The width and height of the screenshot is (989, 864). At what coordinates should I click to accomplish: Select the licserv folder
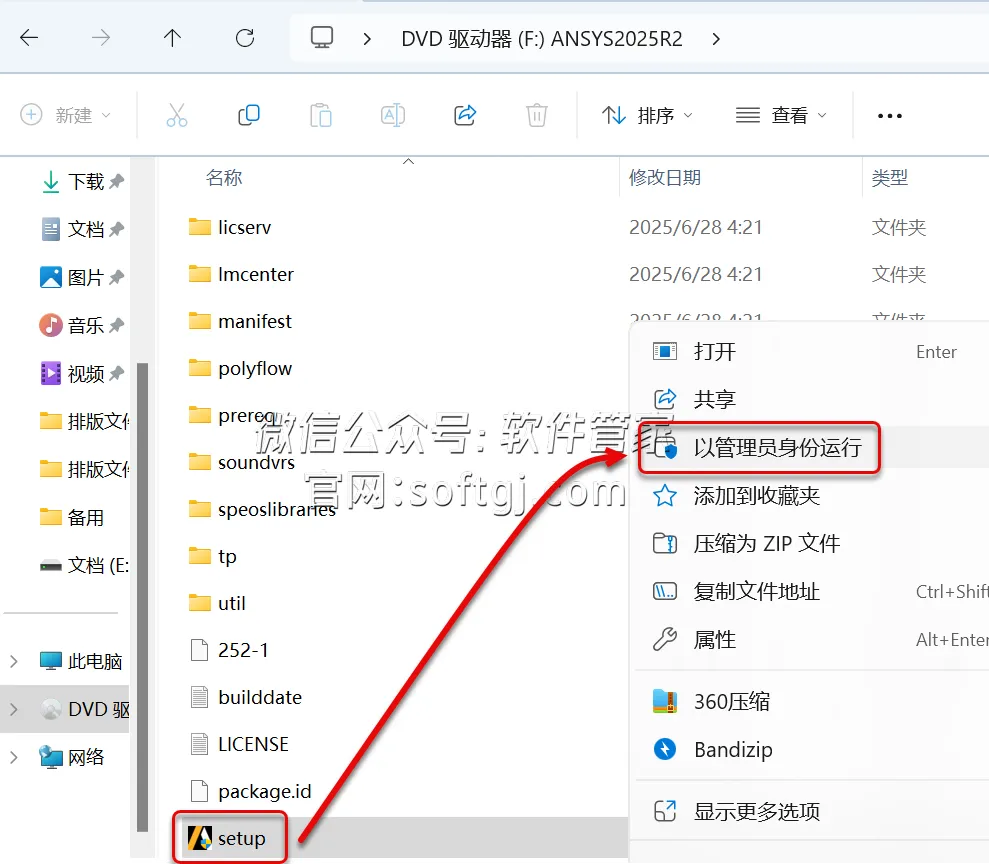[230, 227]
